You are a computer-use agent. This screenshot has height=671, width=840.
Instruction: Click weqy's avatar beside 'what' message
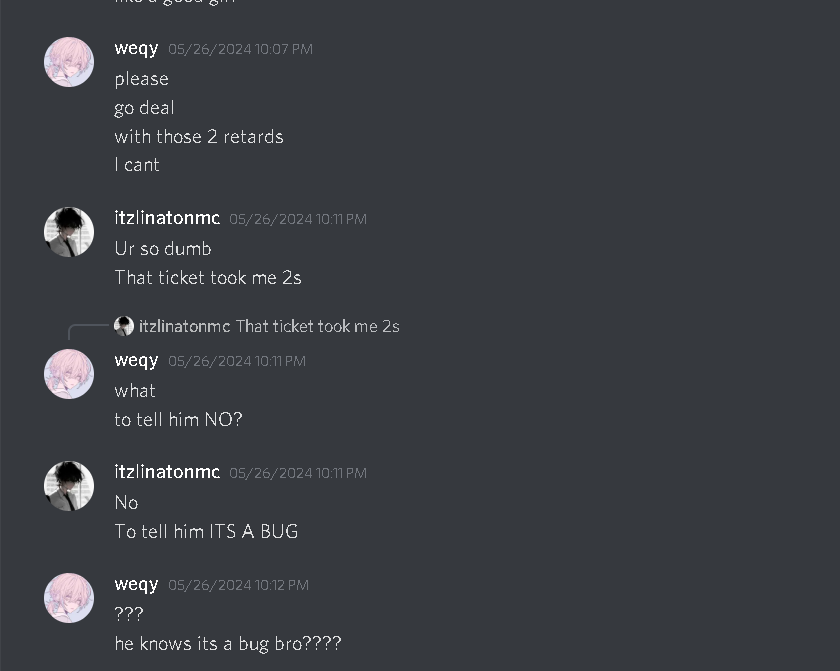pyautogui.click(x=69, y=374)
